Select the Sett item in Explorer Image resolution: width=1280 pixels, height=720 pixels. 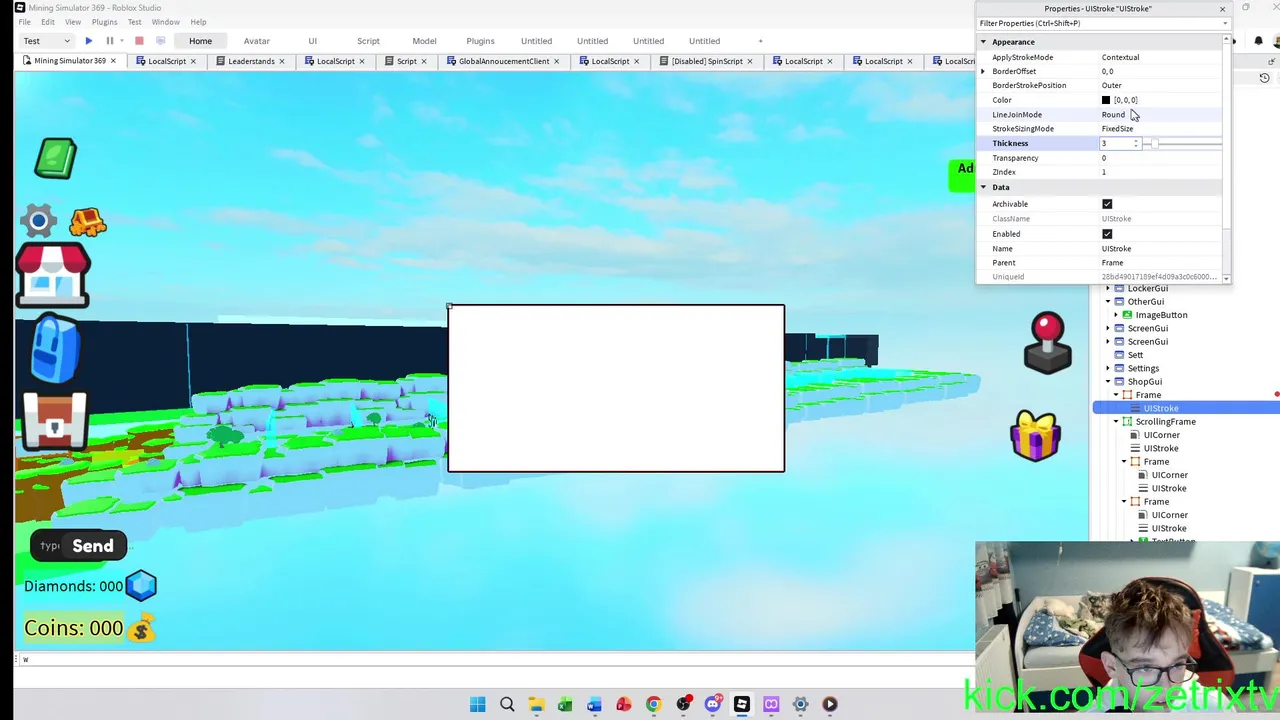tap(1135, 355)
